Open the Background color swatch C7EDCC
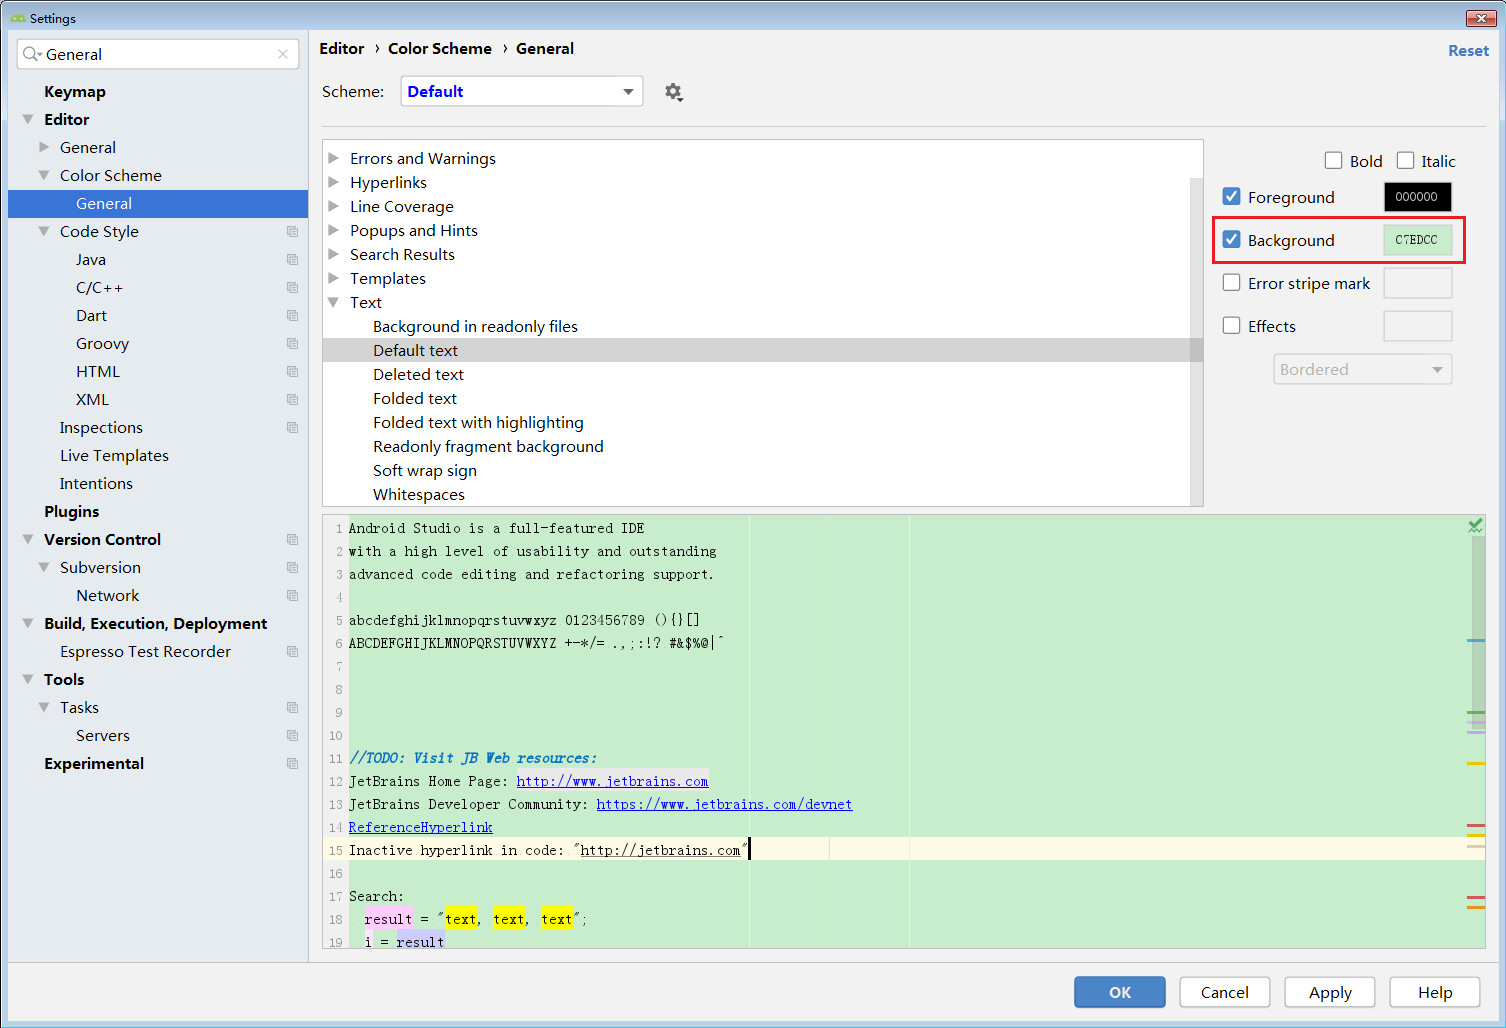This screenshot has height=1028, width=1506. [1417, 240]
